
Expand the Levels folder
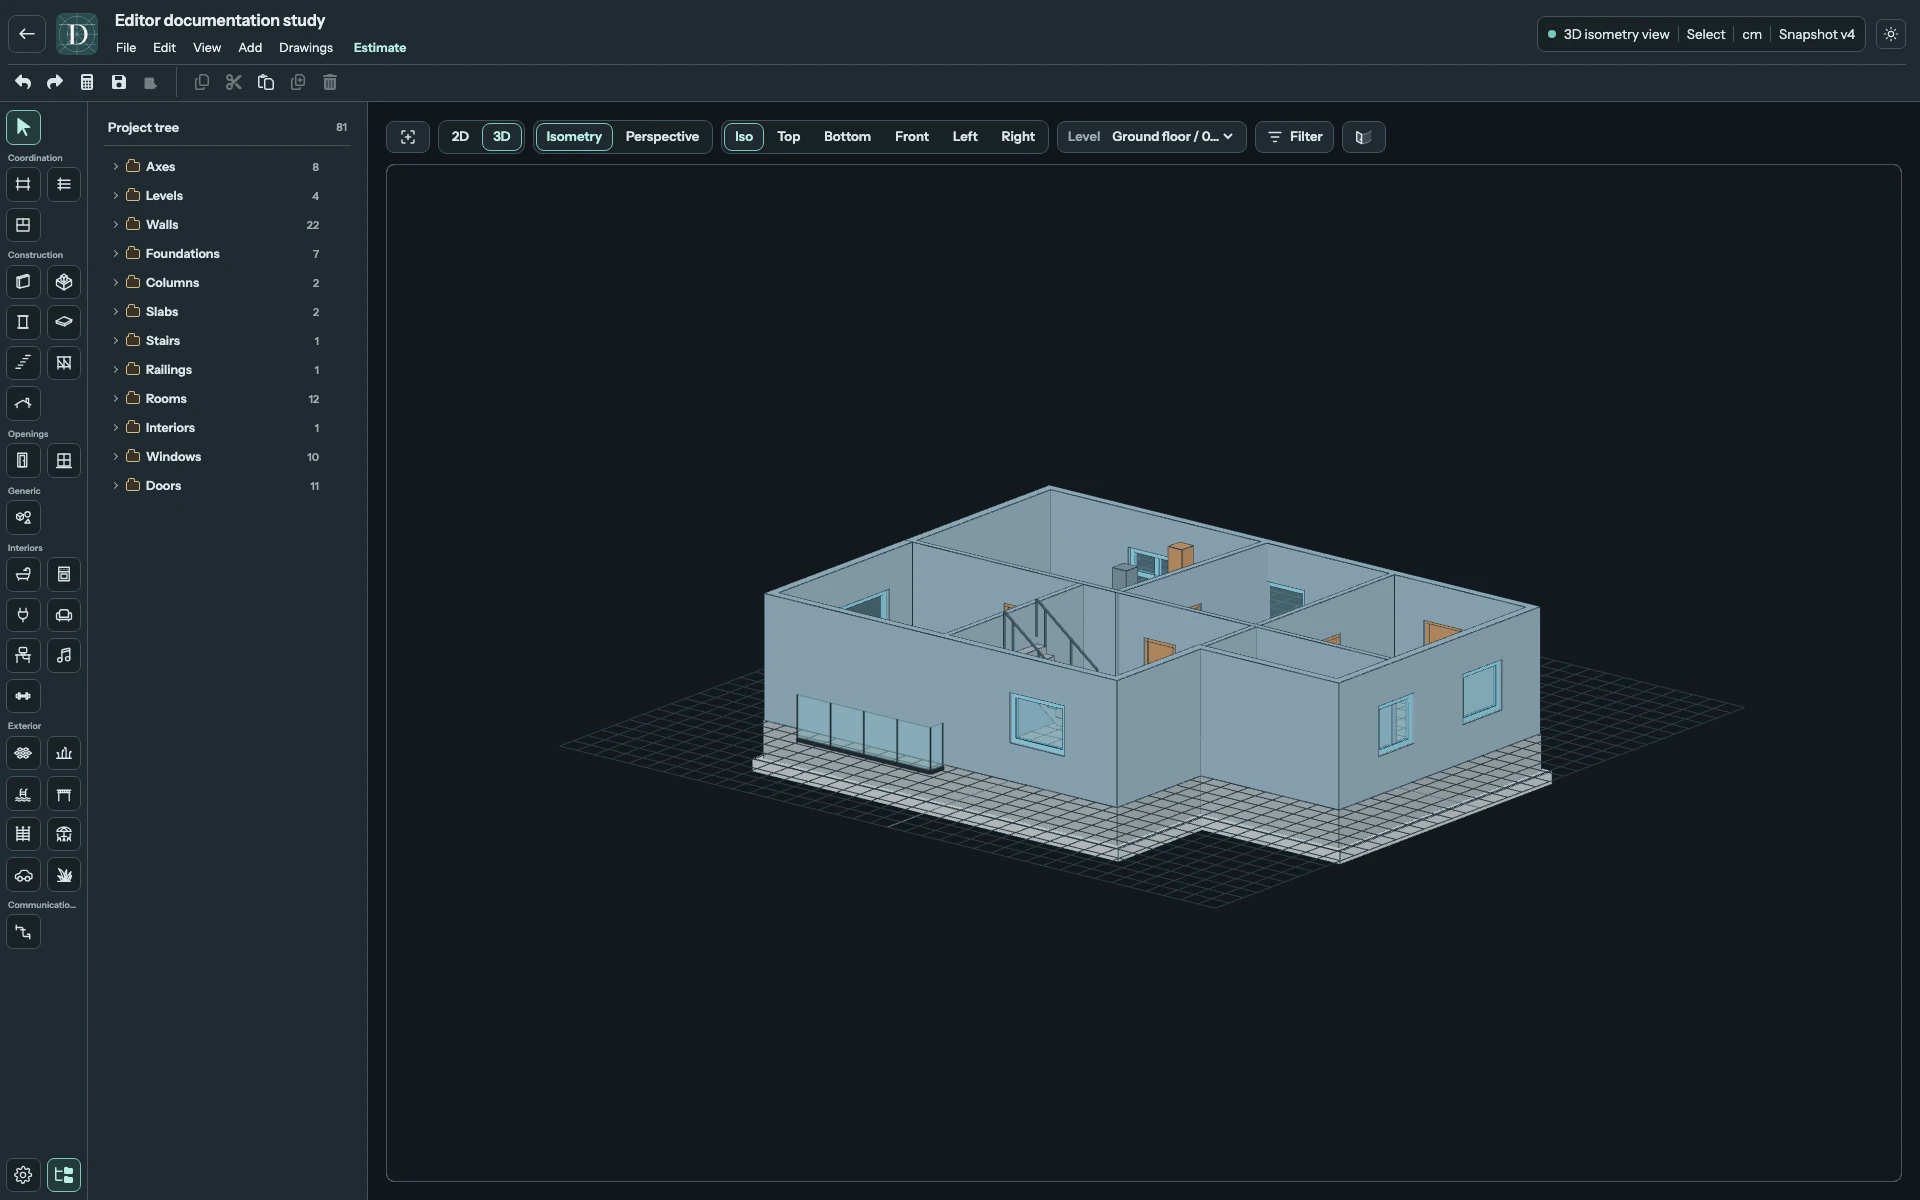(x=115, y=196)
